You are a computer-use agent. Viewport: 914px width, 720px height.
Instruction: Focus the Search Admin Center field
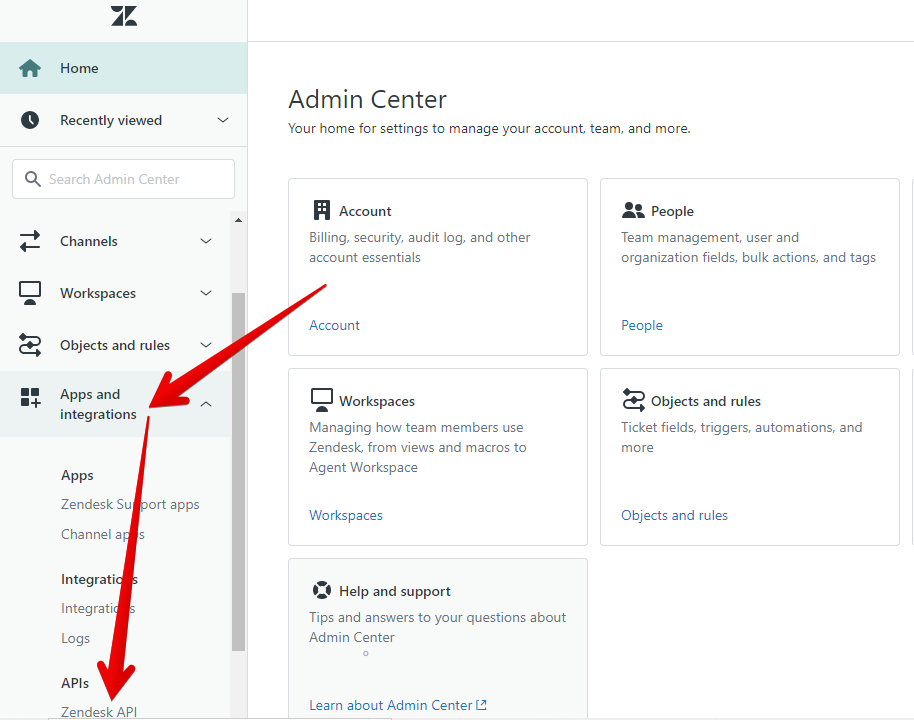[124, 179]
